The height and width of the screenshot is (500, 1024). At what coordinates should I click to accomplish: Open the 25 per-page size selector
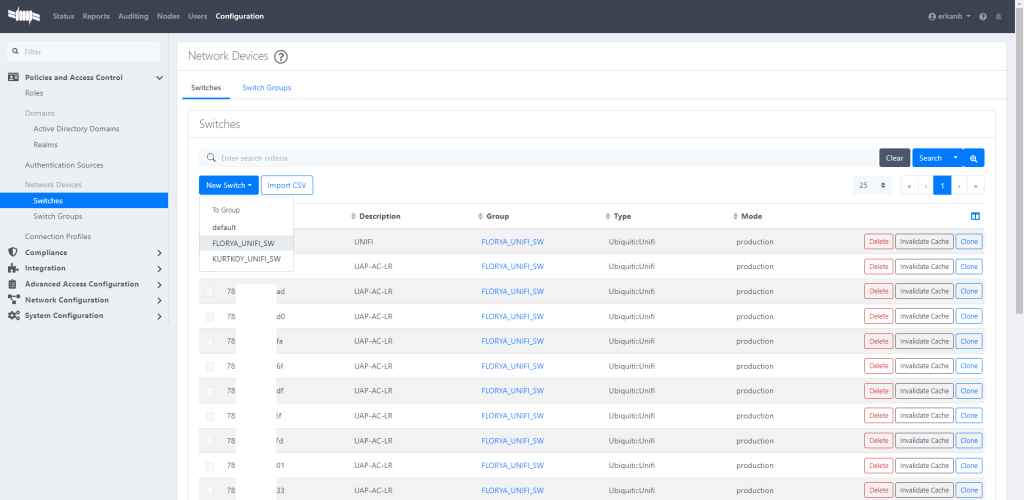872,185
